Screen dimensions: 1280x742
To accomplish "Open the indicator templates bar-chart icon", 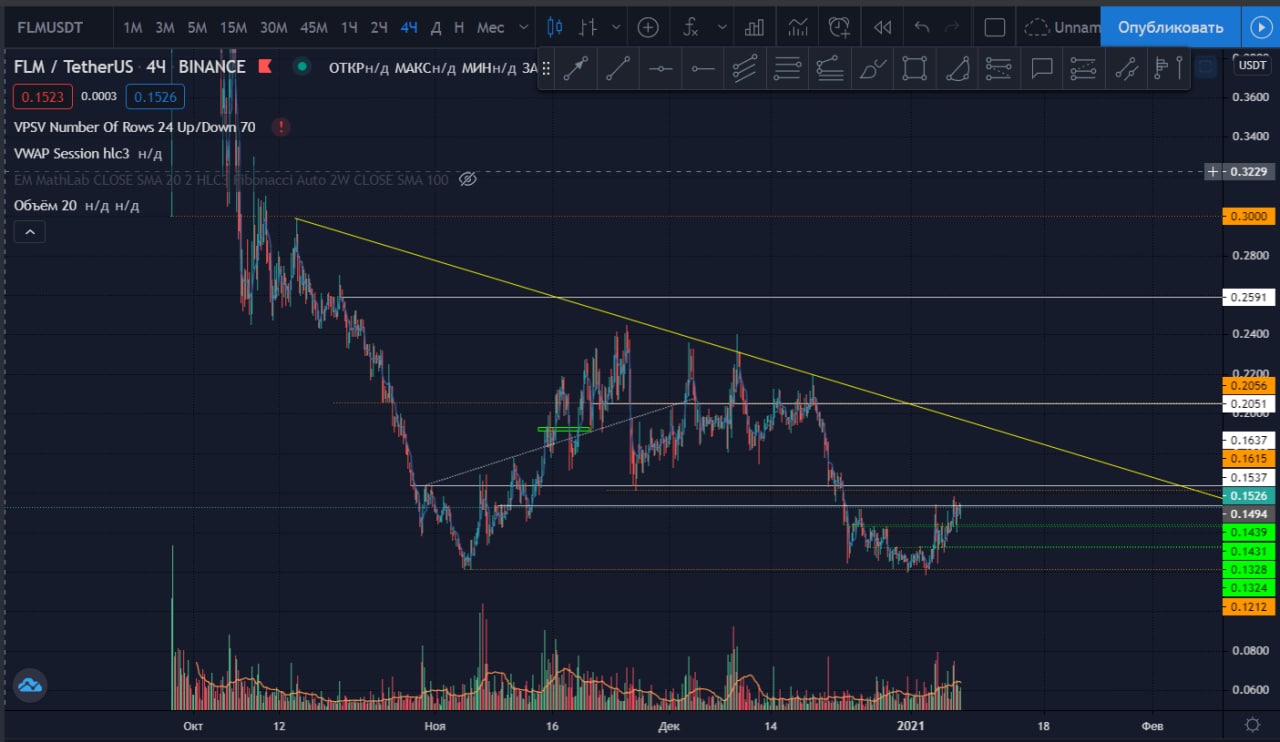I will 755,27.
